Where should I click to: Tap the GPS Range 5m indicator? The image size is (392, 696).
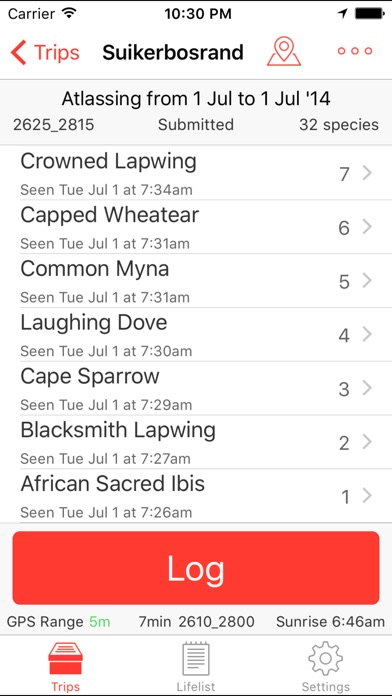coord(59,621)
